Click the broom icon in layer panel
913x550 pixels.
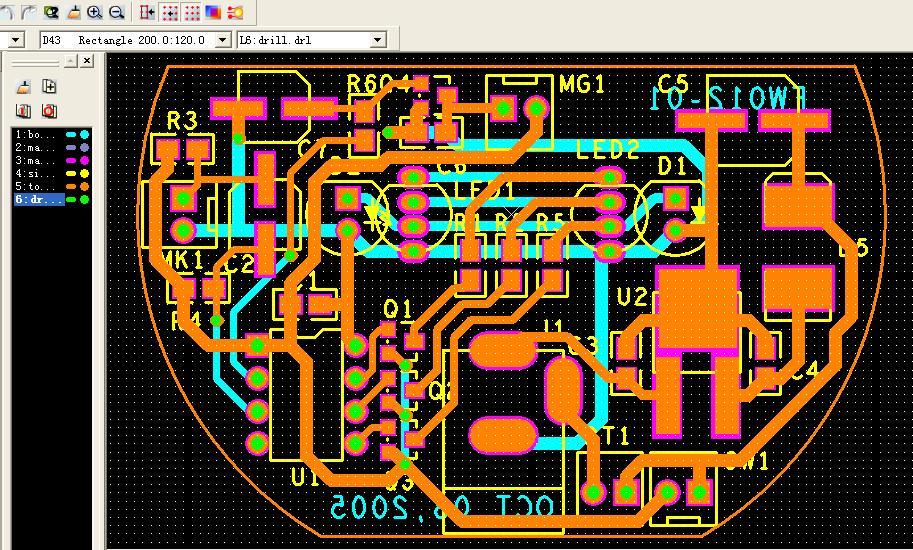click(x=23, y=87)
